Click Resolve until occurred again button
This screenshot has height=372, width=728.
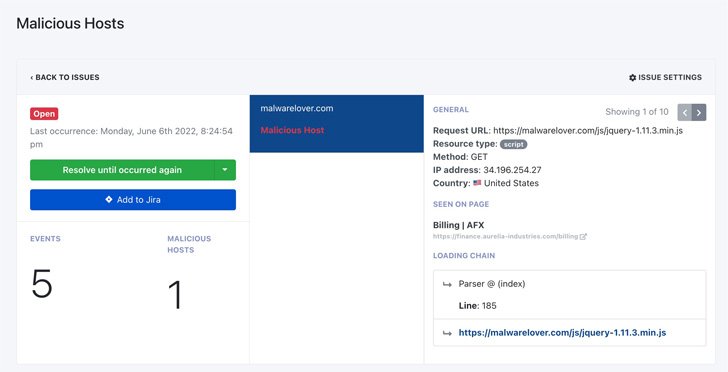tap(122, 170)
